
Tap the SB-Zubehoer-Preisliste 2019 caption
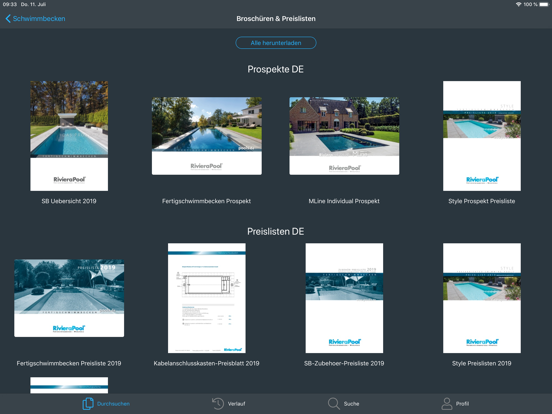(344, 363)
